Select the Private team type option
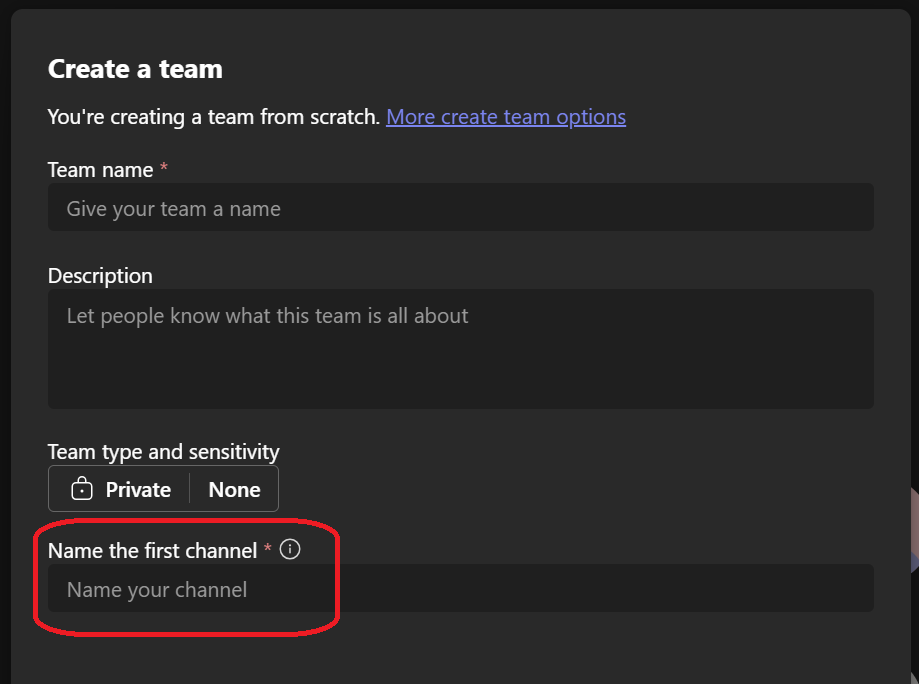This screenshot has width=919, height=684. click(x=137, y=489)
